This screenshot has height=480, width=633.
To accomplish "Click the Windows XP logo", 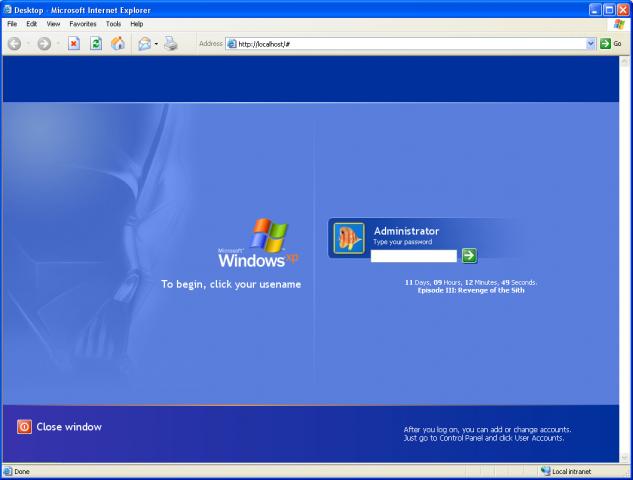I will [x=258, y=243].
